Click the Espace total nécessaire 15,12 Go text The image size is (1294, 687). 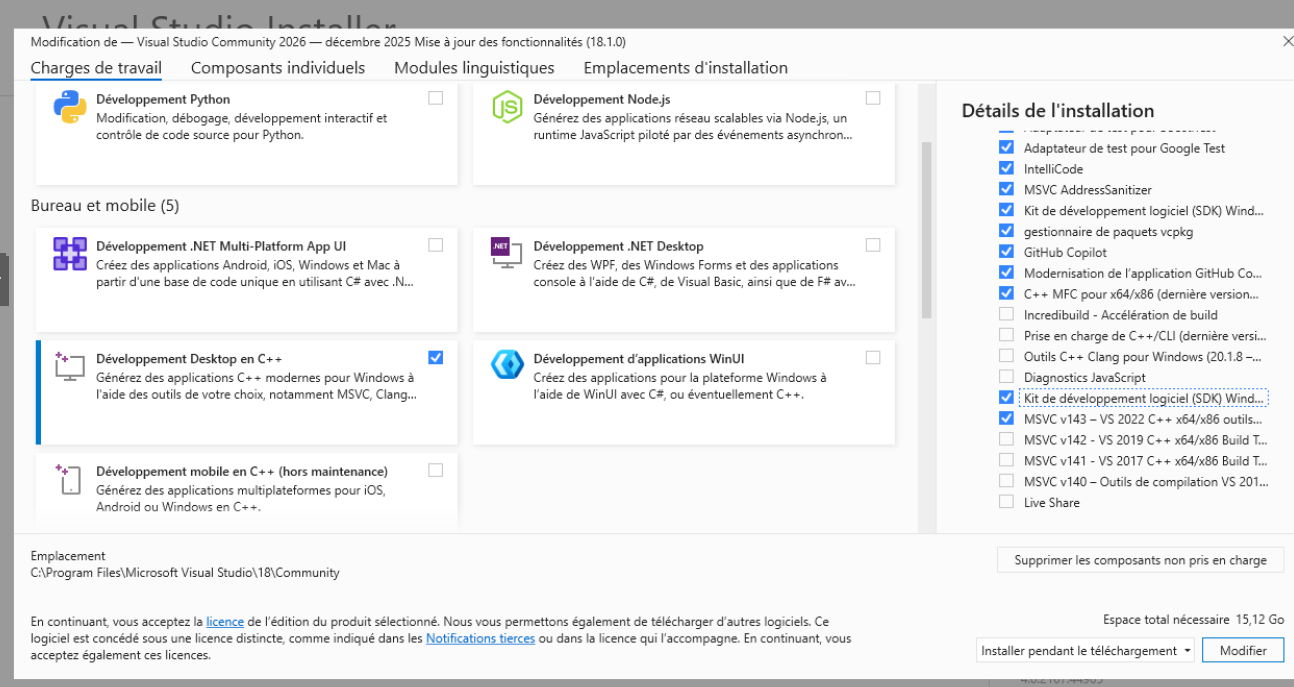click(x=1194, y=619)
